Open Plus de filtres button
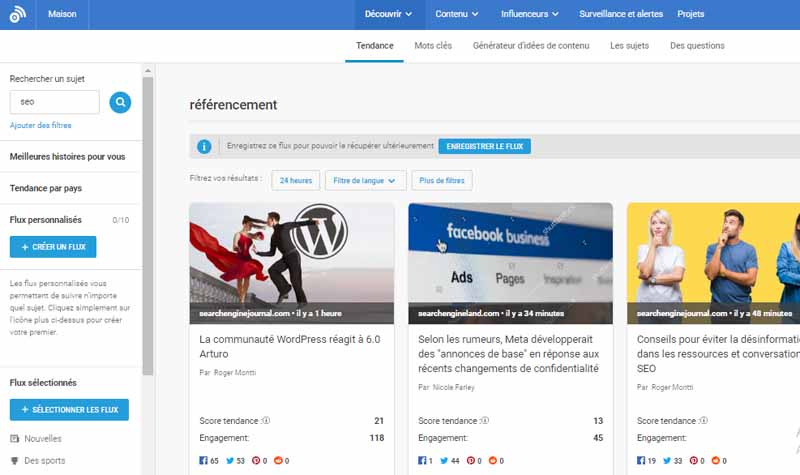This screenshot has width=800, height=475. point(442,180)
